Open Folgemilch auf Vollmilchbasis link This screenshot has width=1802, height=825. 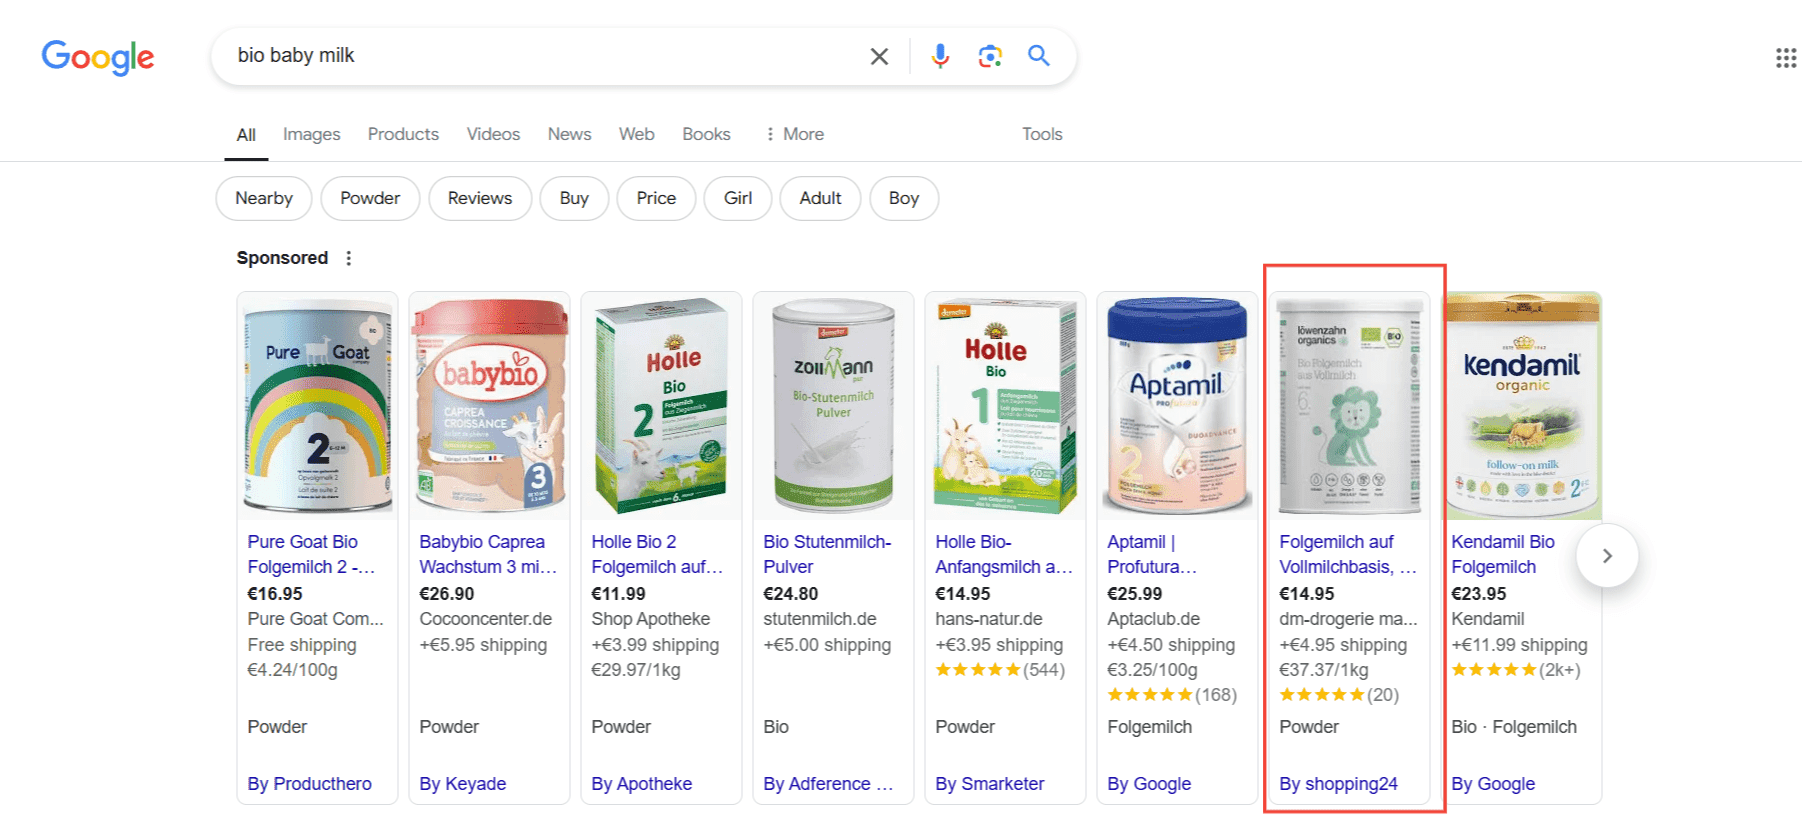(x=1348, y=554)
